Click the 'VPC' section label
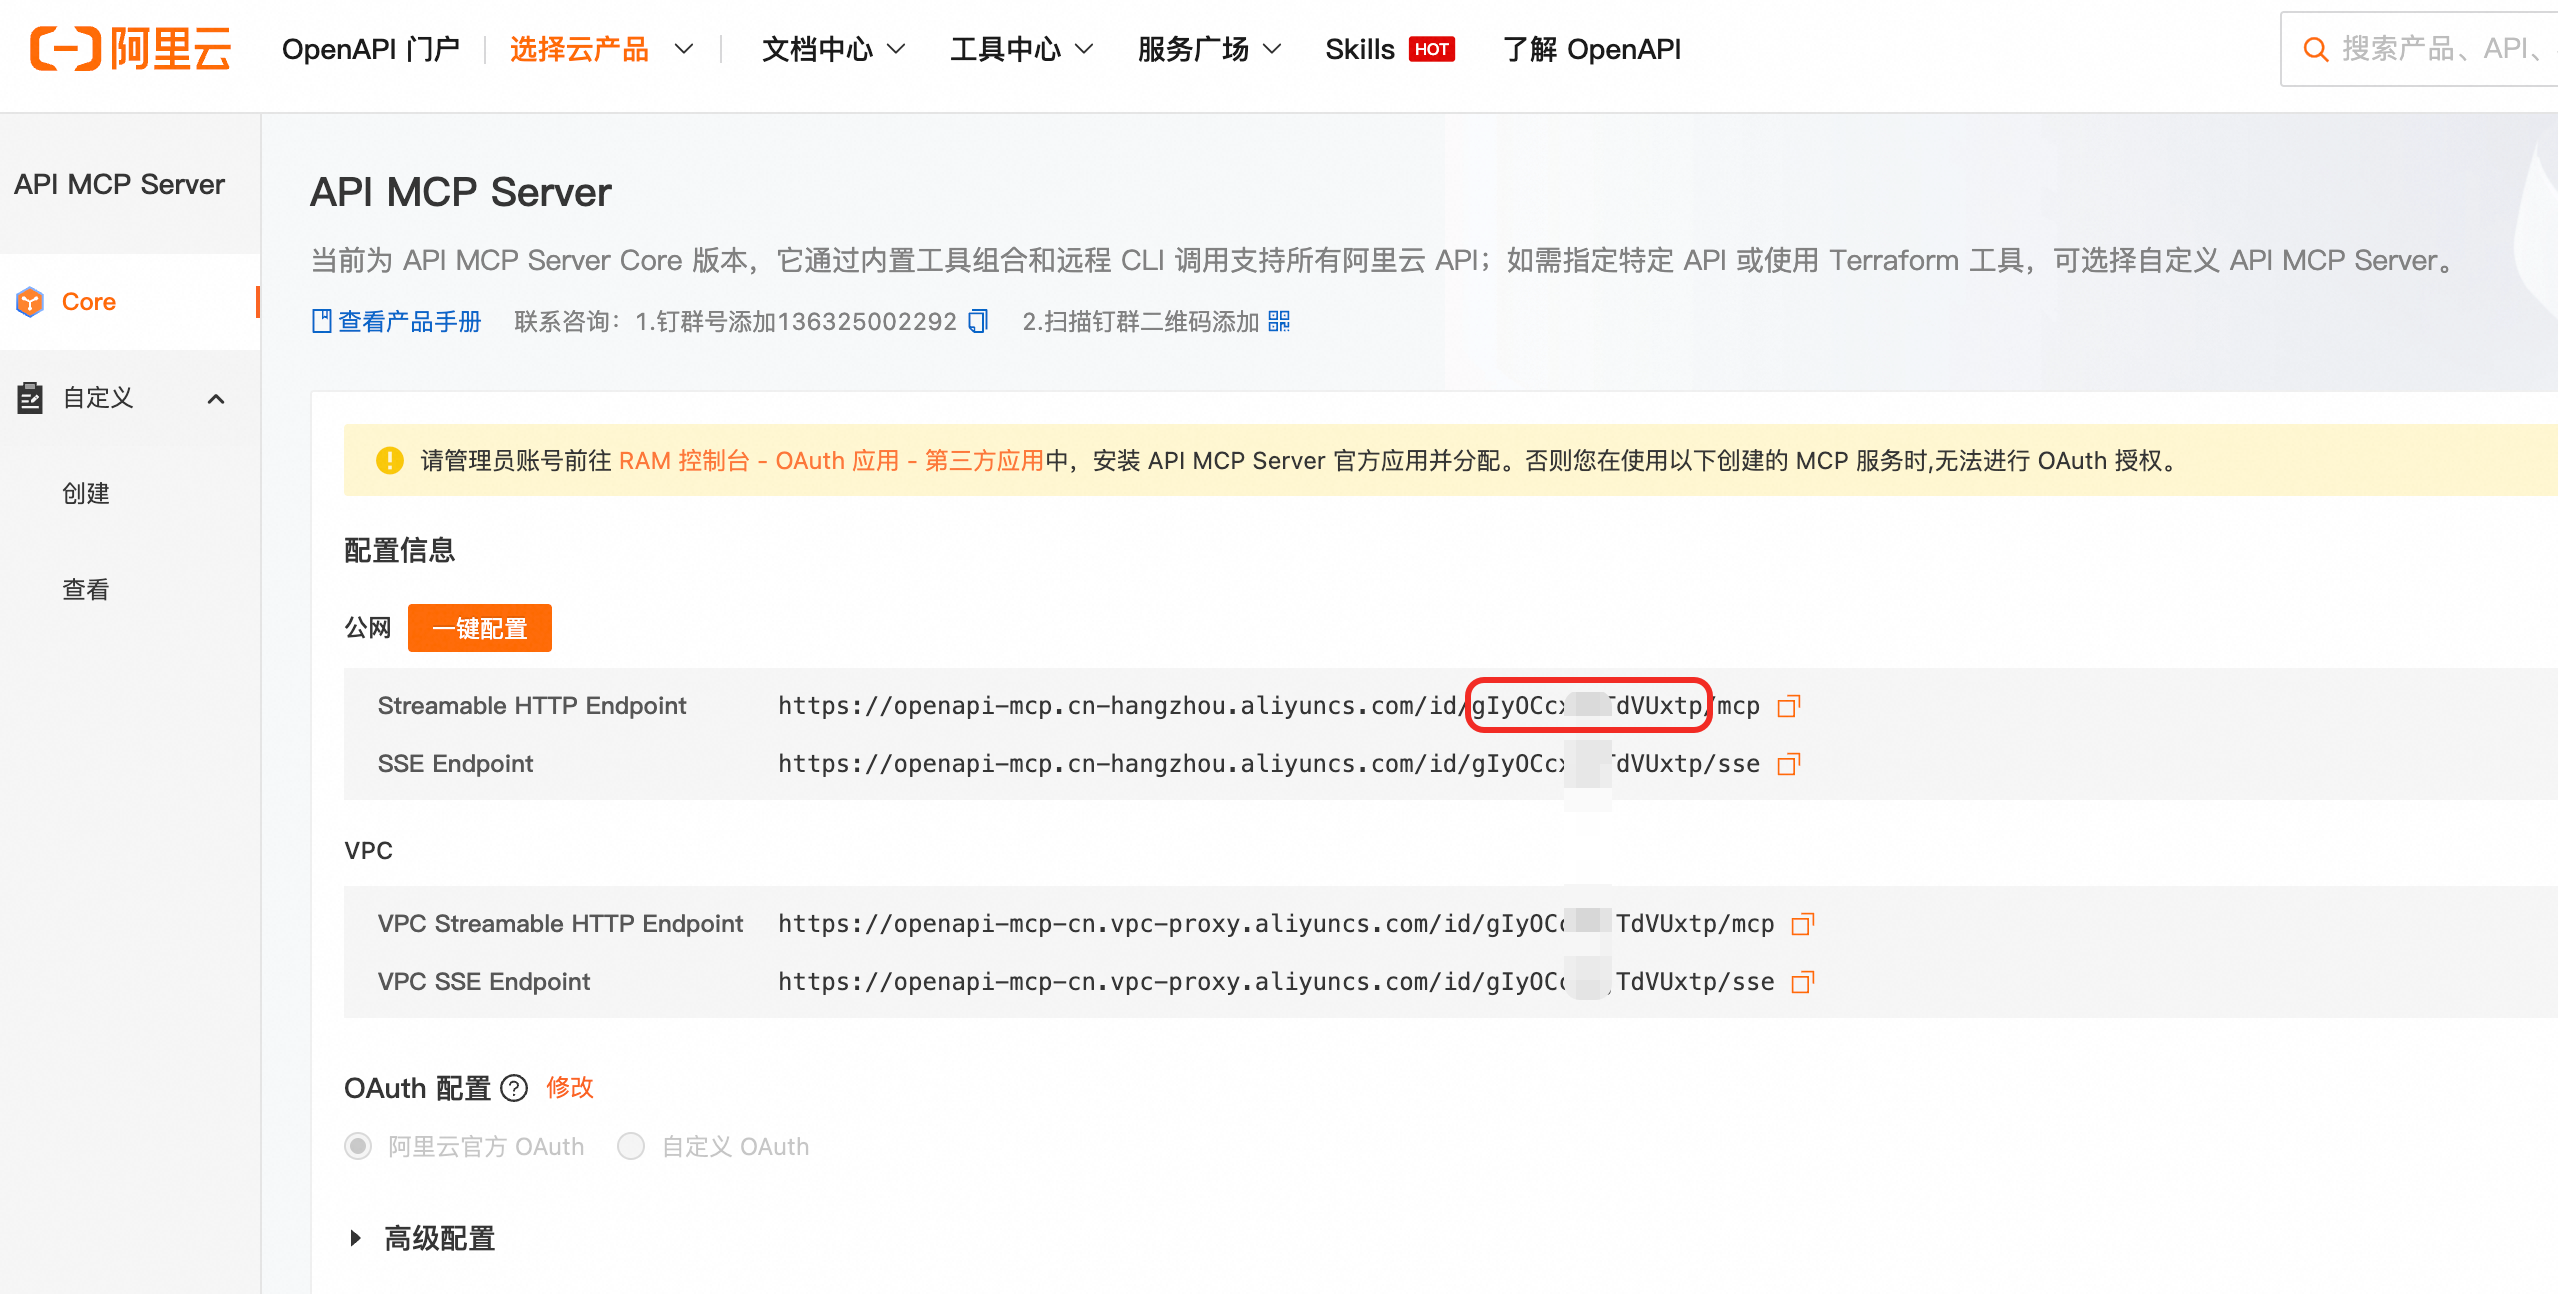2558x1294 pixels. pos(369,851)
